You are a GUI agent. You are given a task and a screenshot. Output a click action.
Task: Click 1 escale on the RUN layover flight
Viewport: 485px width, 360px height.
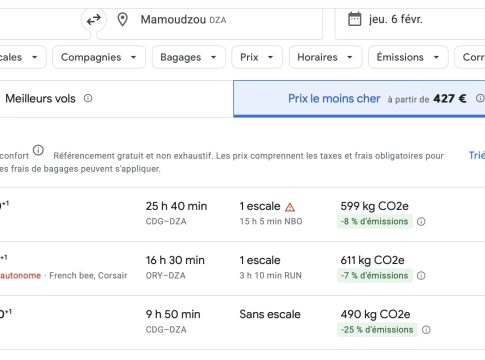pyautogui.click(x=260, y=260)
